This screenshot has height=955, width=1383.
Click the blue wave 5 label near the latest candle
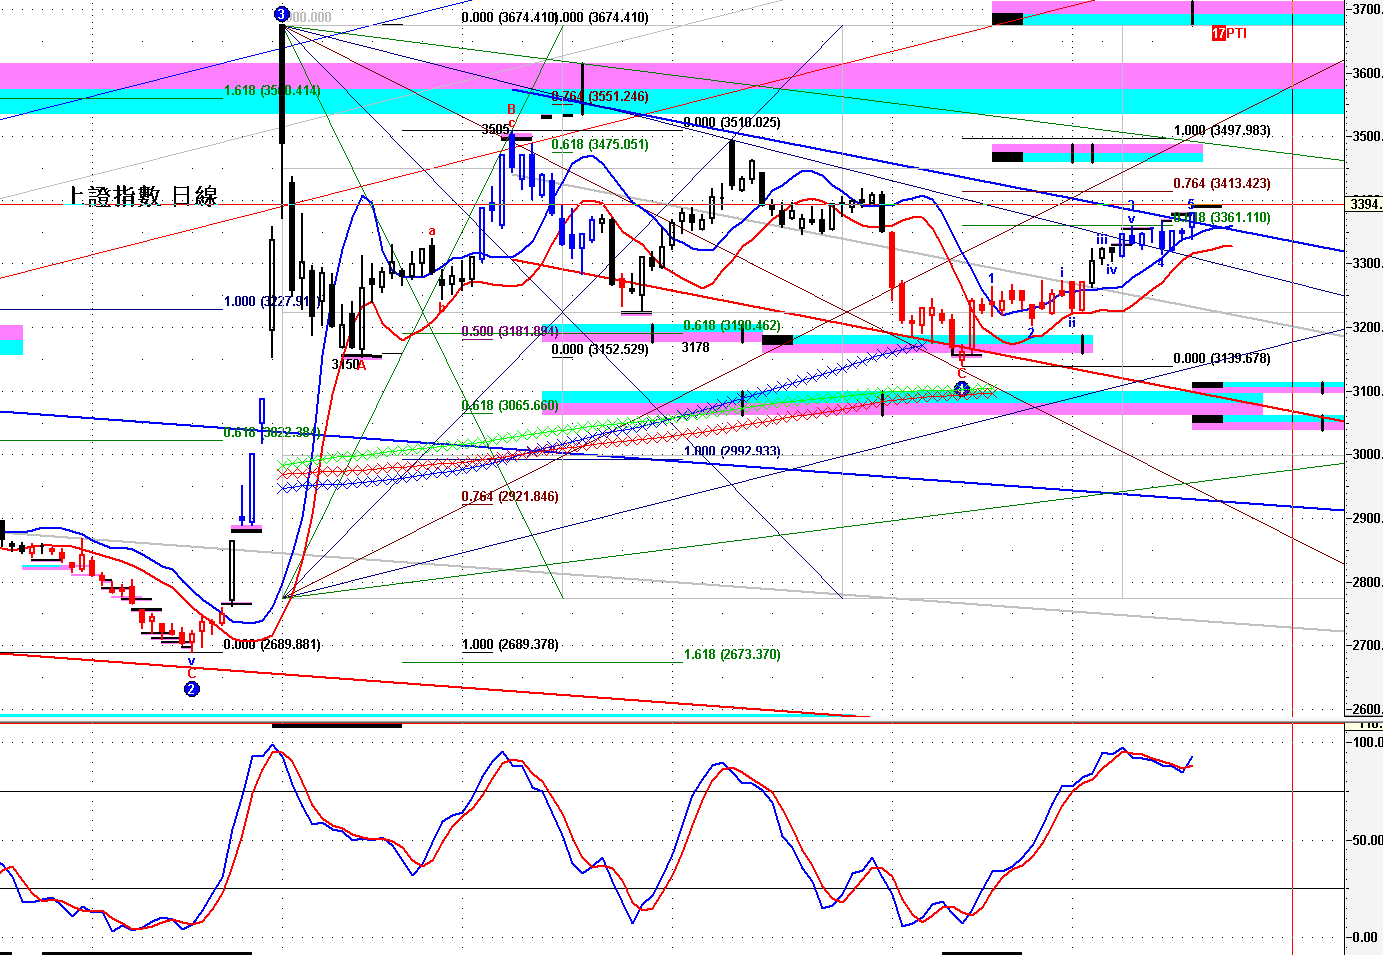[1191, 204]
